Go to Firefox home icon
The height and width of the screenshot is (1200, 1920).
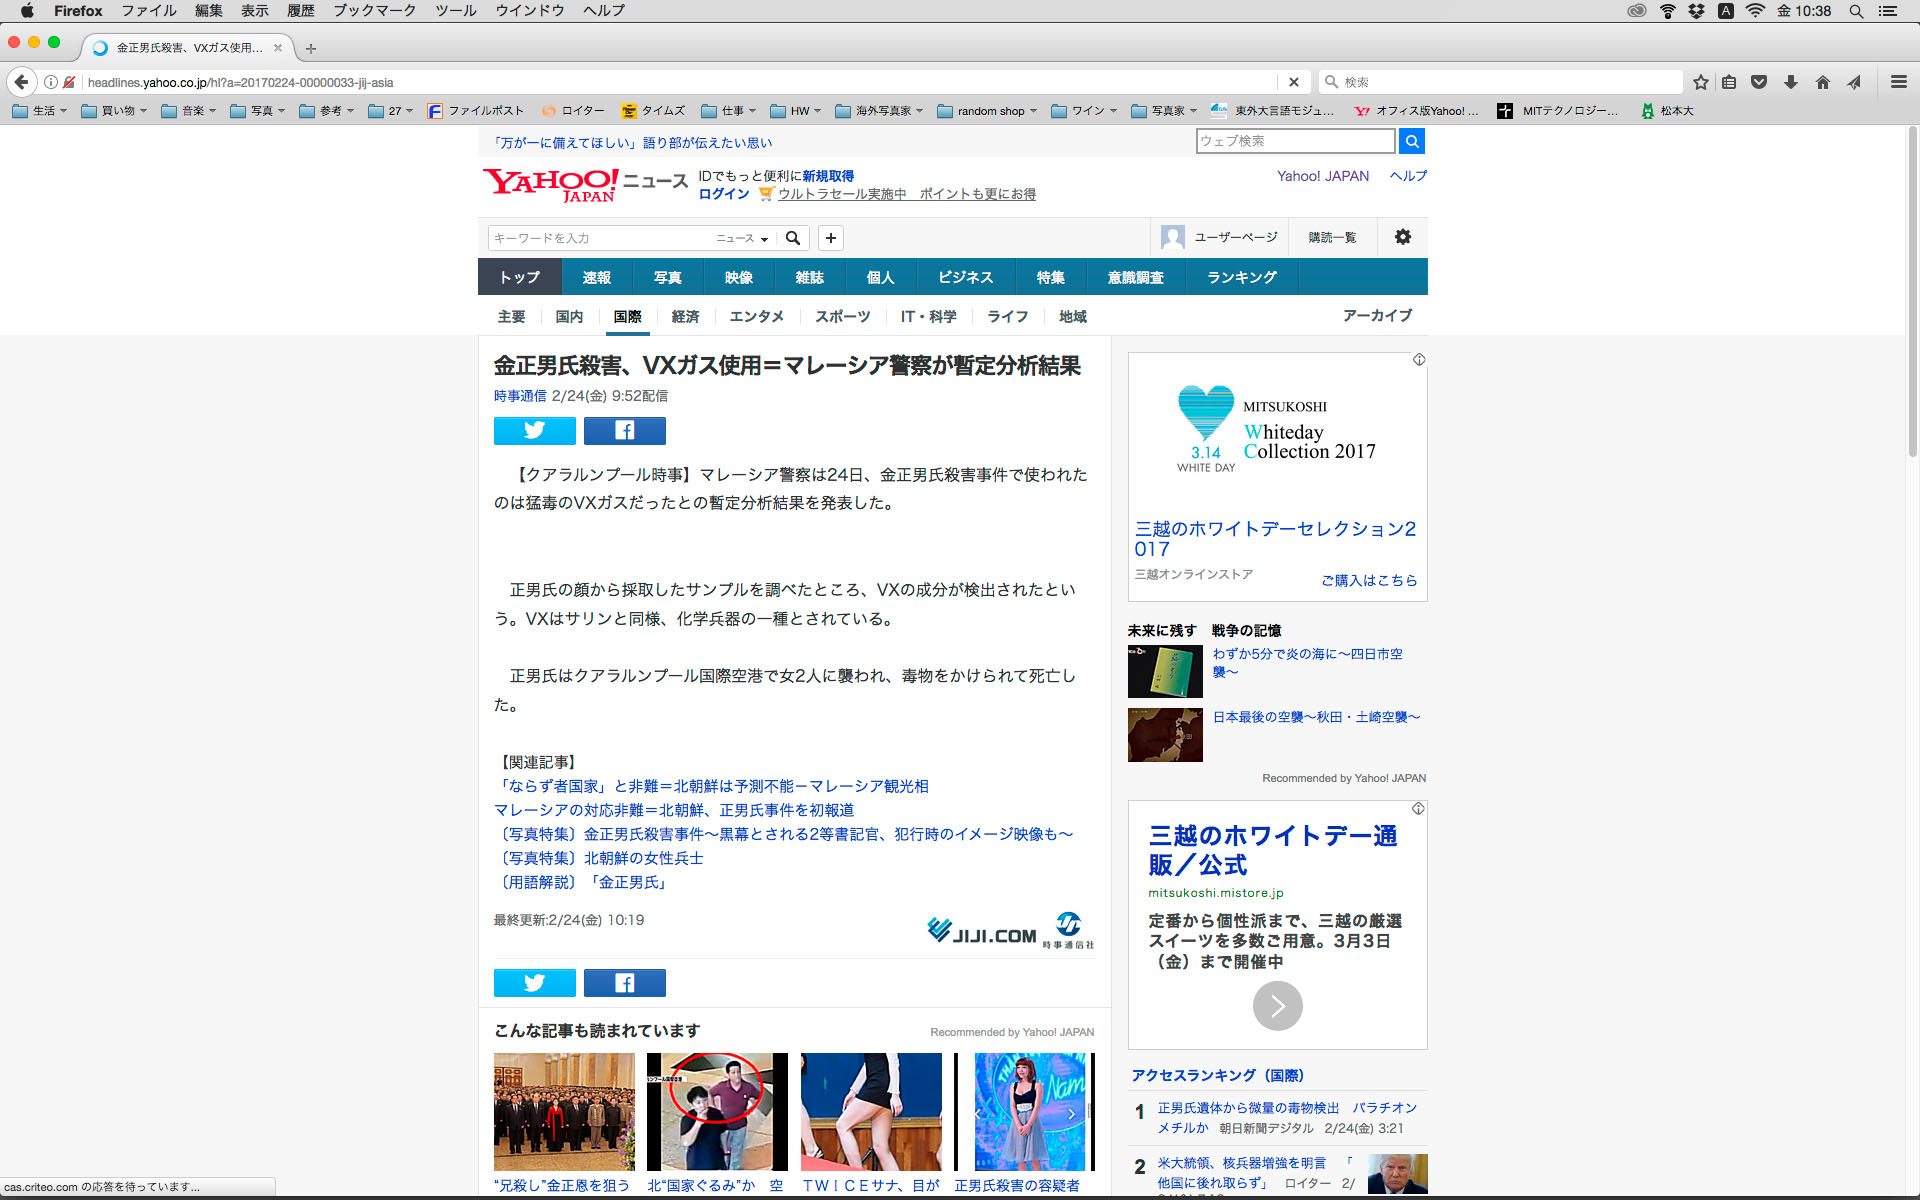1822,82
